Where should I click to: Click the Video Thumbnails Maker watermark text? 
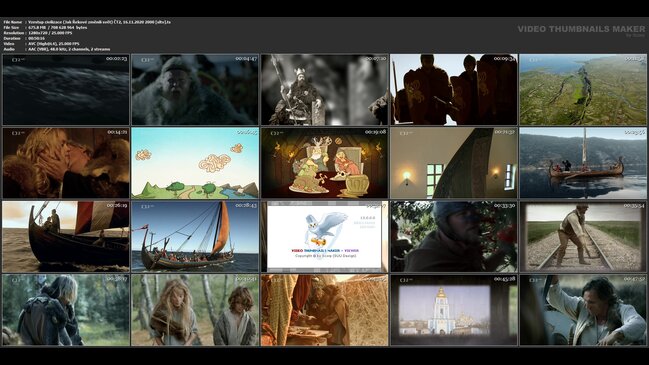point(581,29)
